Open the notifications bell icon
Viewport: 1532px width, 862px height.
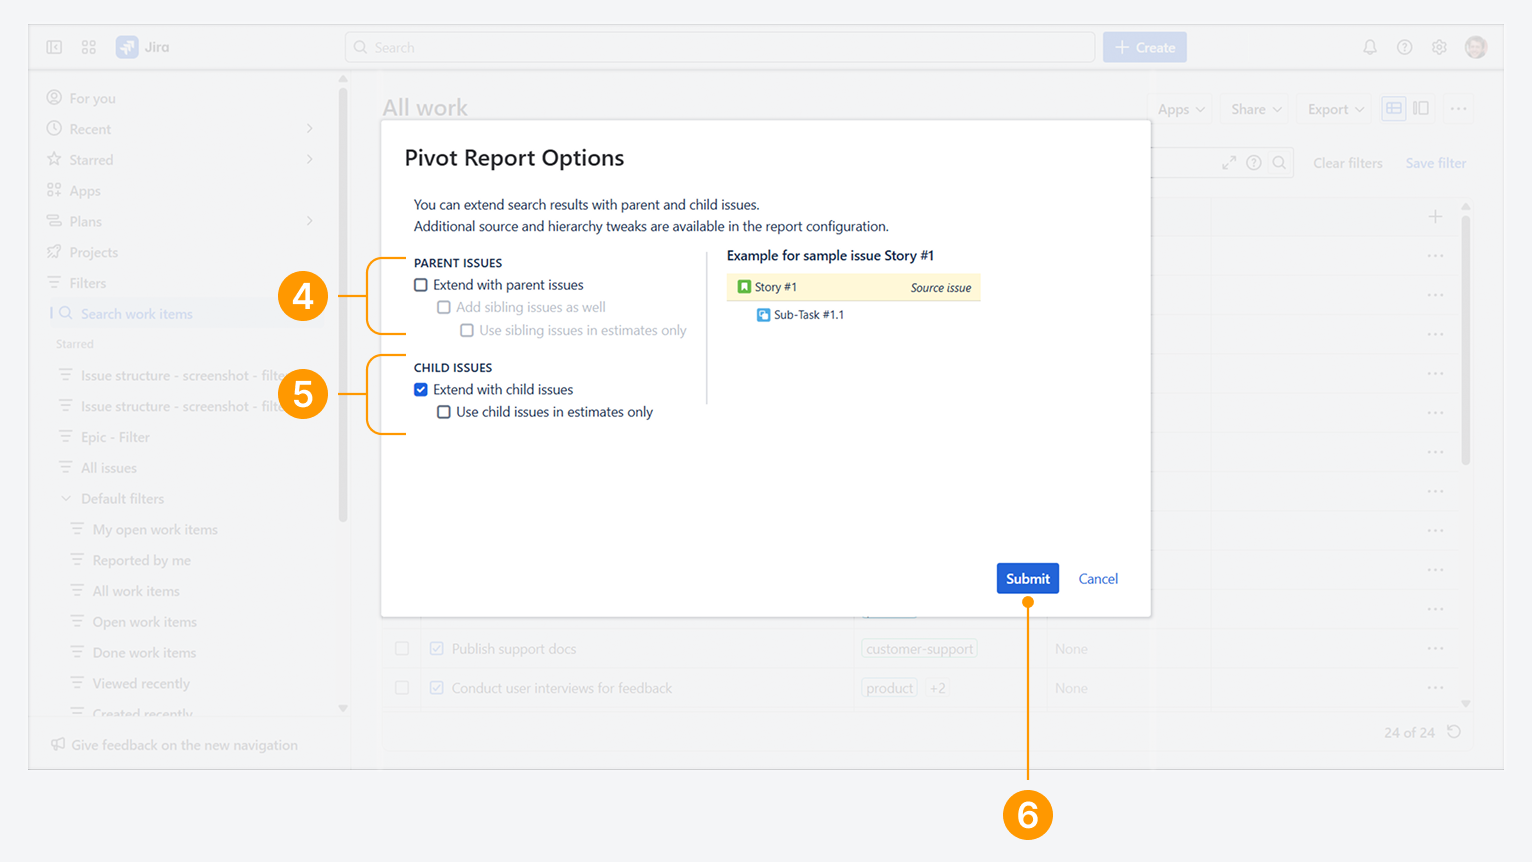[x=1370, y=47]
